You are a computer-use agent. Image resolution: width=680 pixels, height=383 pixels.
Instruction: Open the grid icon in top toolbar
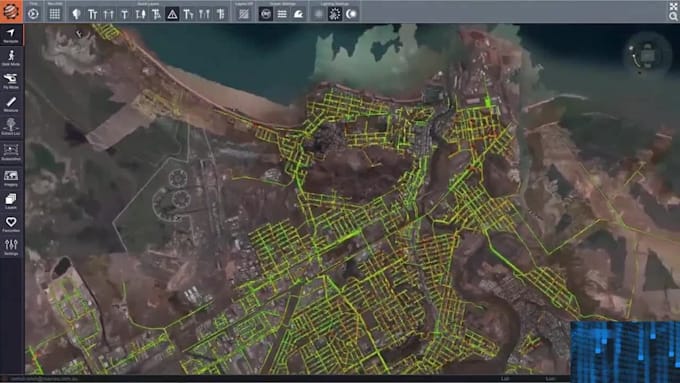pyautogui.click(x=55, y=14)
